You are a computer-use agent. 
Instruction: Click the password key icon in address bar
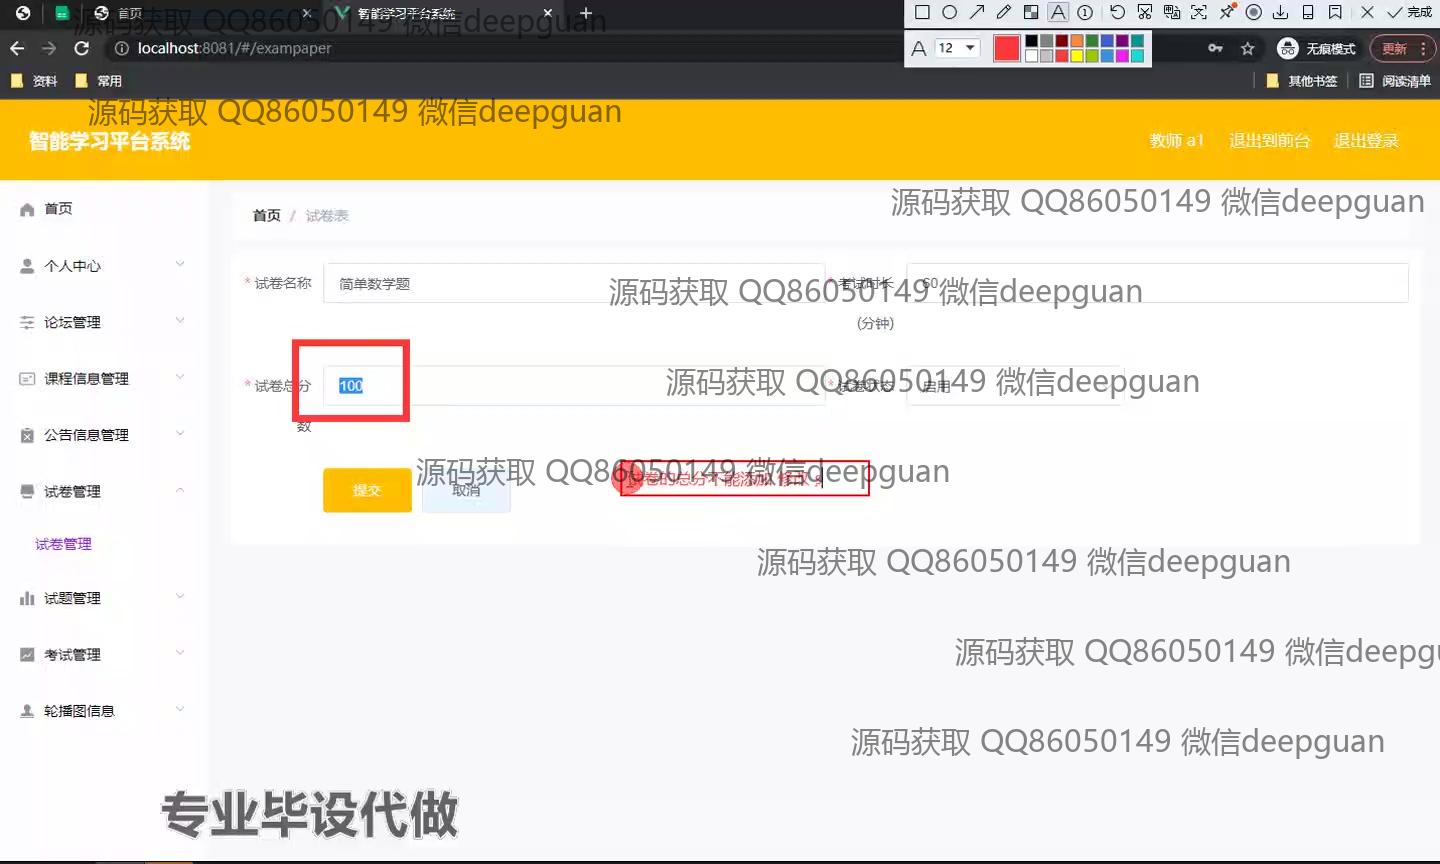click(x=1215, y=48)
